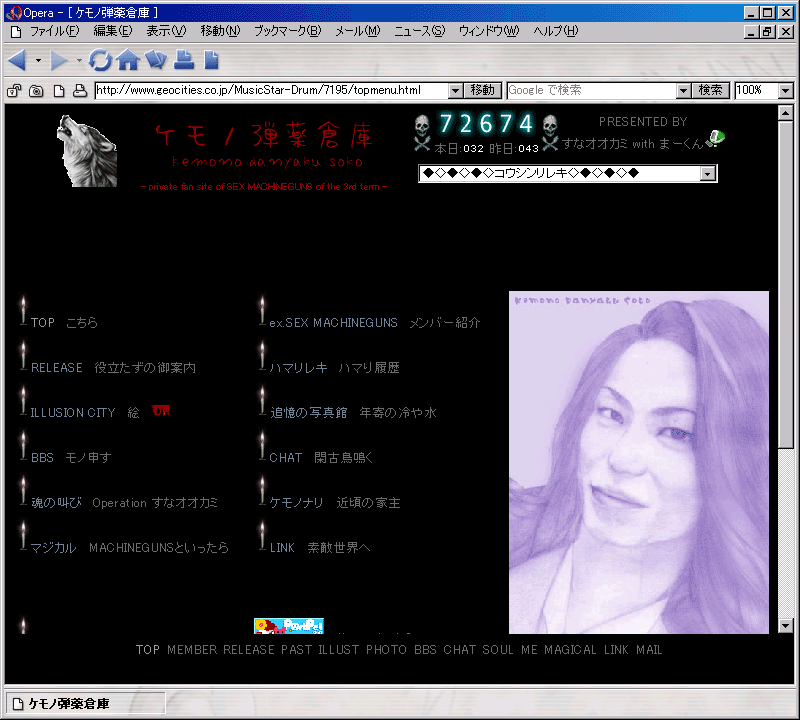The image size is (800, 720).
Task: Open the ブックマーク(B) menu
Action: pos(288,31)
